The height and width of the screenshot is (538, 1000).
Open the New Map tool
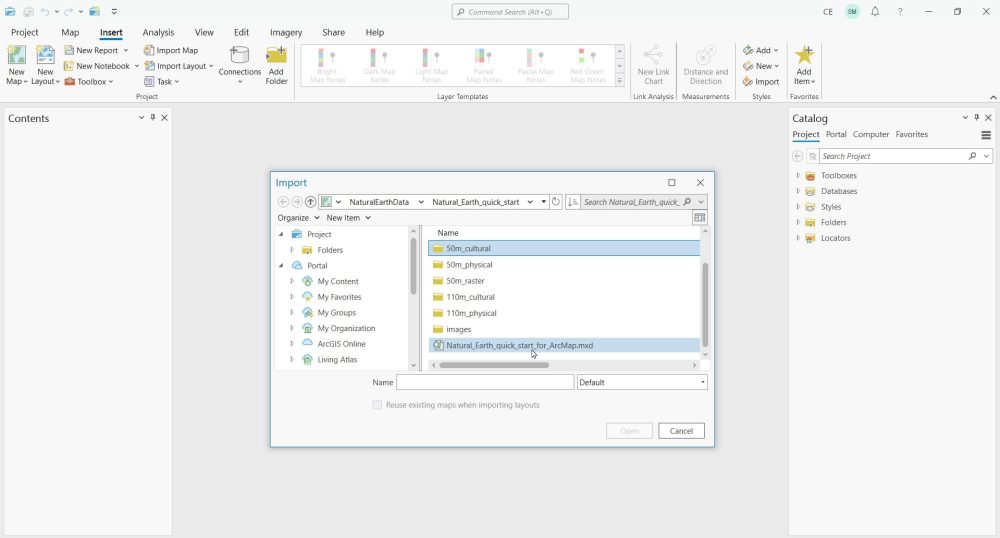click(17, 65)
